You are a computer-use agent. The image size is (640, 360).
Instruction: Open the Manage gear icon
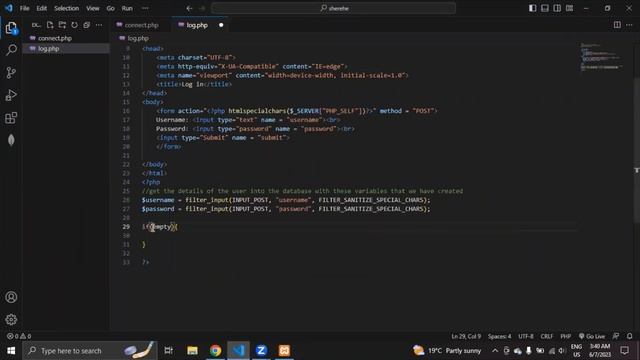coord(11,320)
